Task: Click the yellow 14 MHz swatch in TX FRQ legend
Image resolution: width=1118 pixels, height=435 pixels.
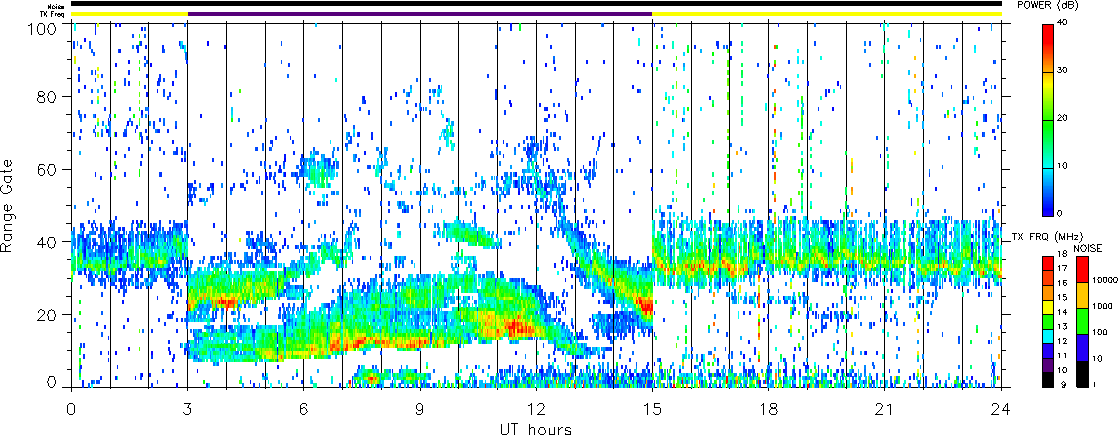Action: click(x=1048, y=309)
